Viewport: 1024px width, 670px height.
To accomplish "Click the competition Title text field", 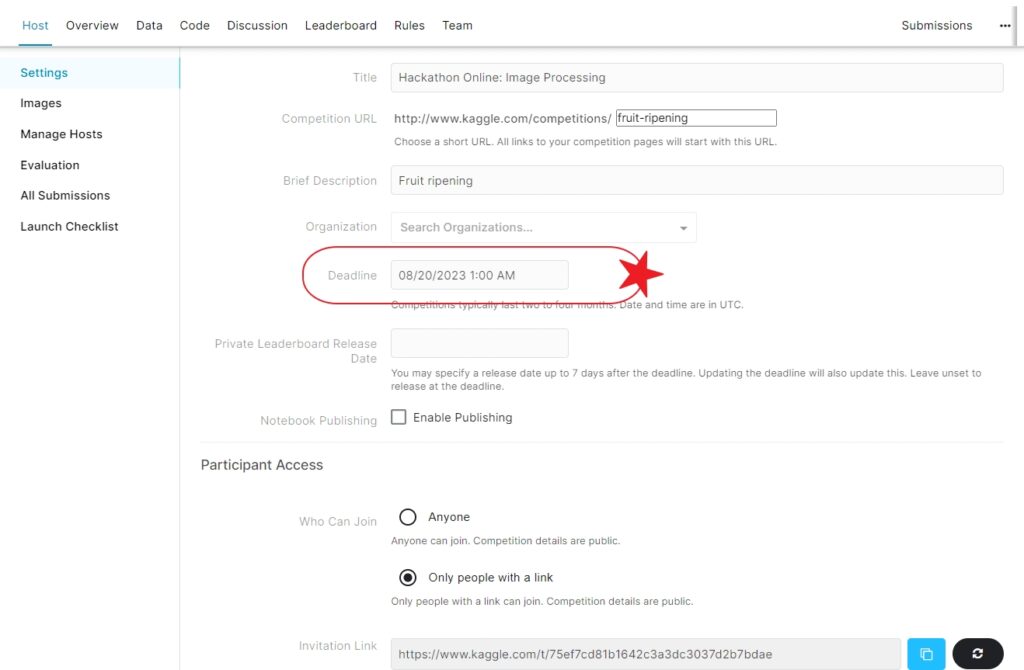I will 696,78.
